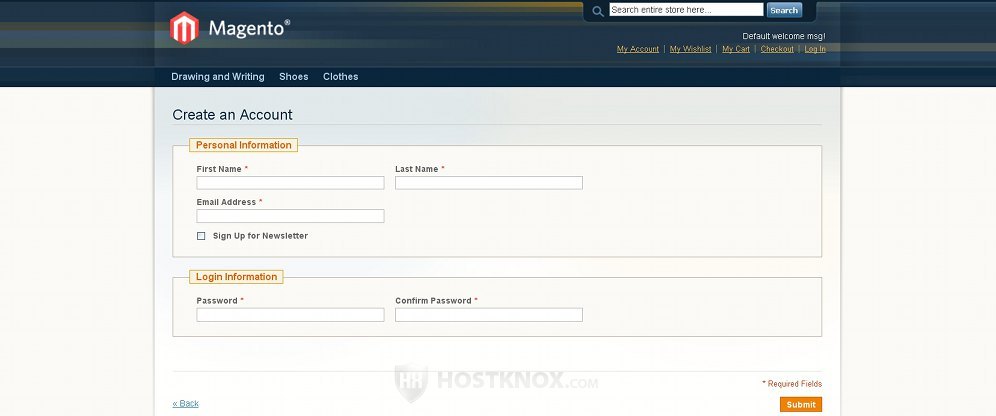
Task: Tick the Sign Up for Newsletter checkbox
Action: [x=201, y=236]
